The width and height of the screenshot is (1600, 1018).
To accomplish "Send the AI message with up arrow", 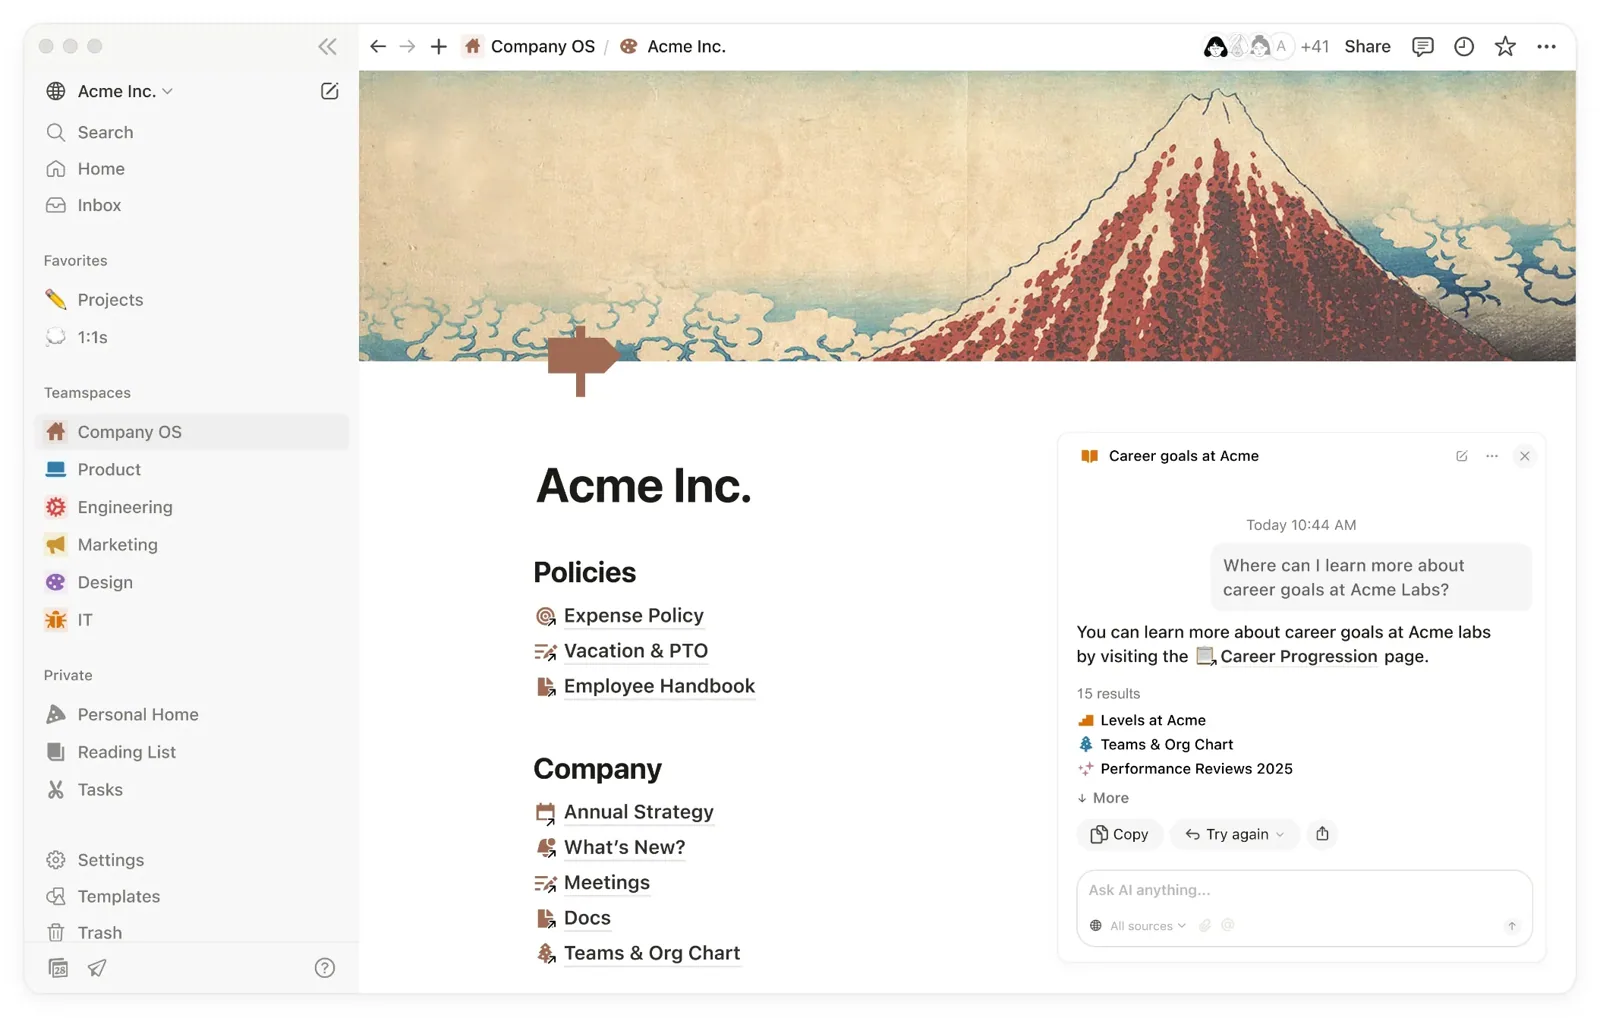I will coord(1511,926).
